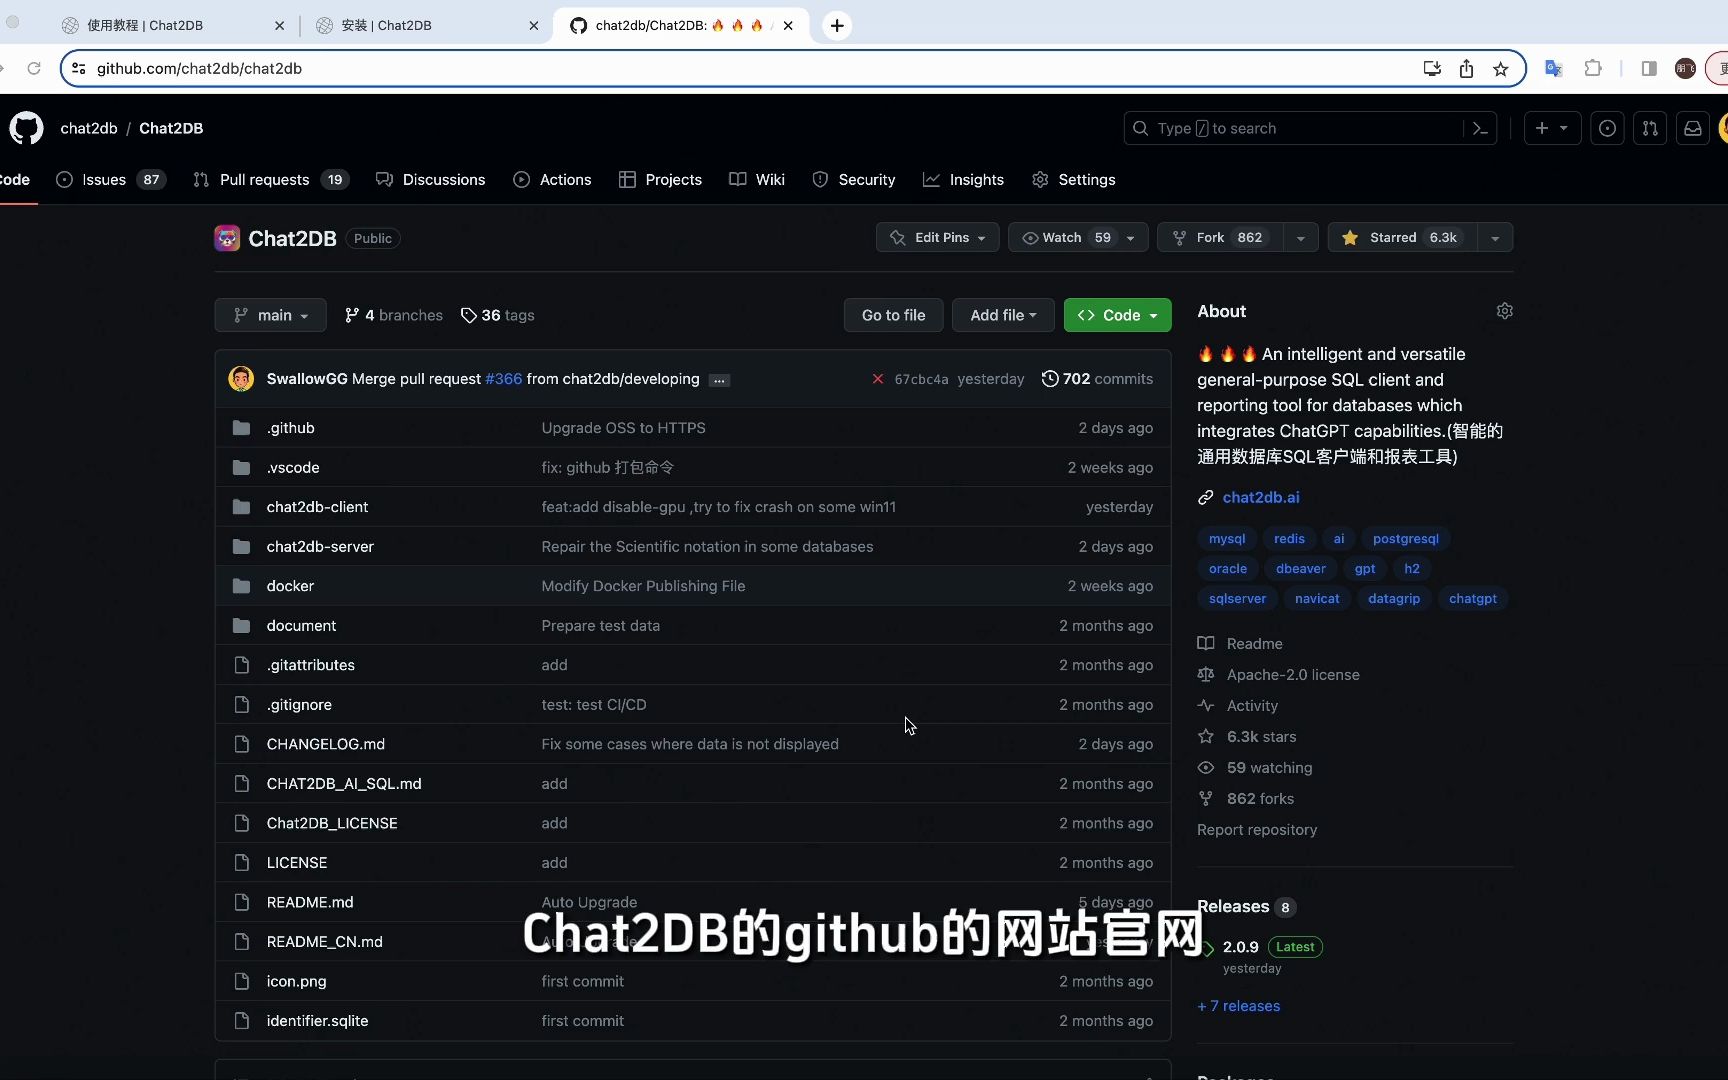Unstar the repository with the Starred button
1728x1080 pixels.
click(x=1402, y=238)
